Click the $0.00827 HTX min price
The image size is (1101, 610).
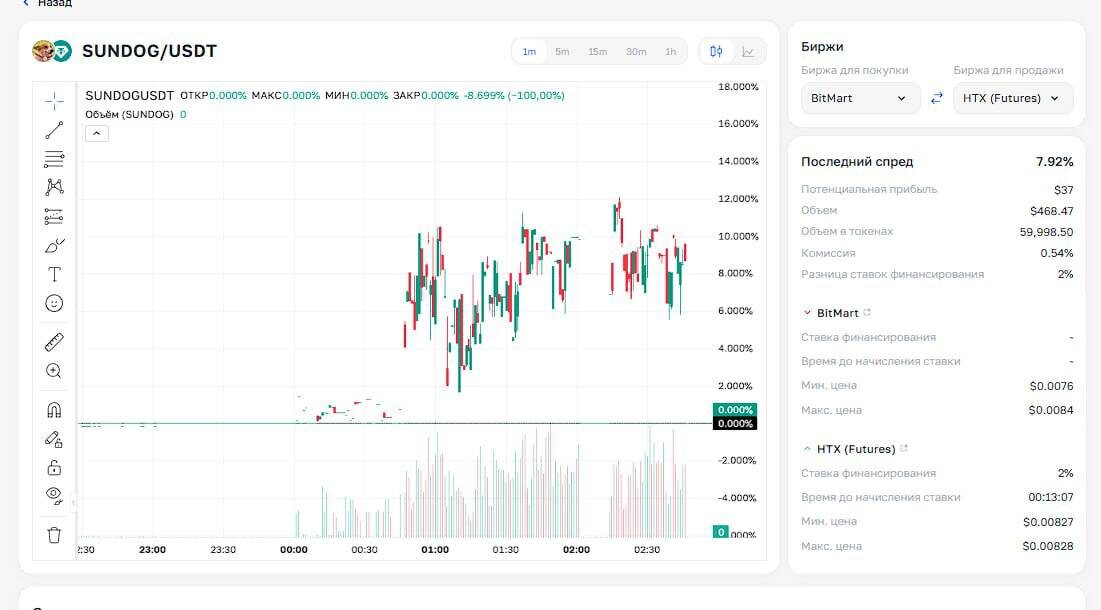point(1048,522)
